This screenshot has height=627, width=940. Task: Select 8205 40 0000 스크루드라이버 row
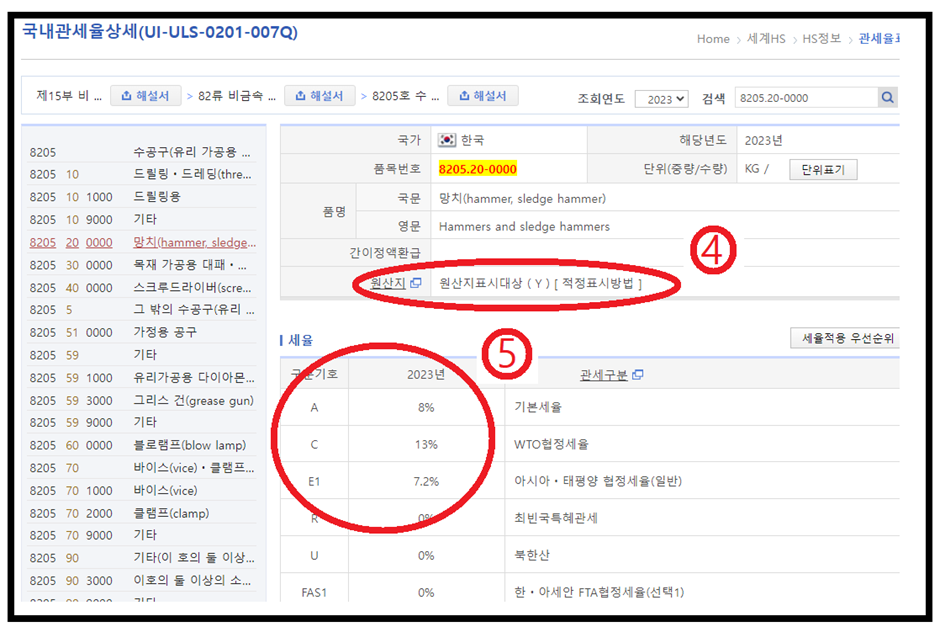(142, 288)
